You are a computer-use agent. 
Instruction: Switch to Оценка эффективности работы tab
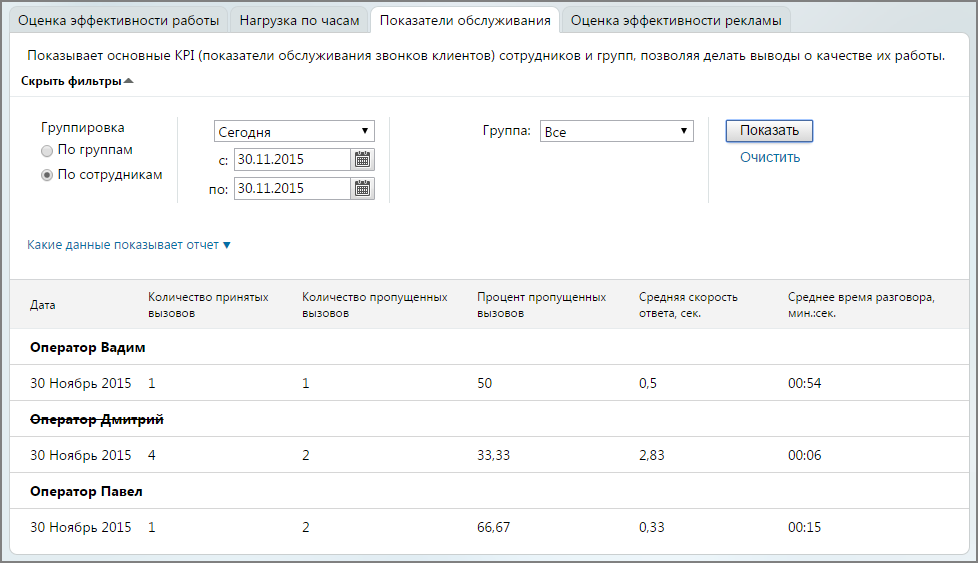coord(119,21)
